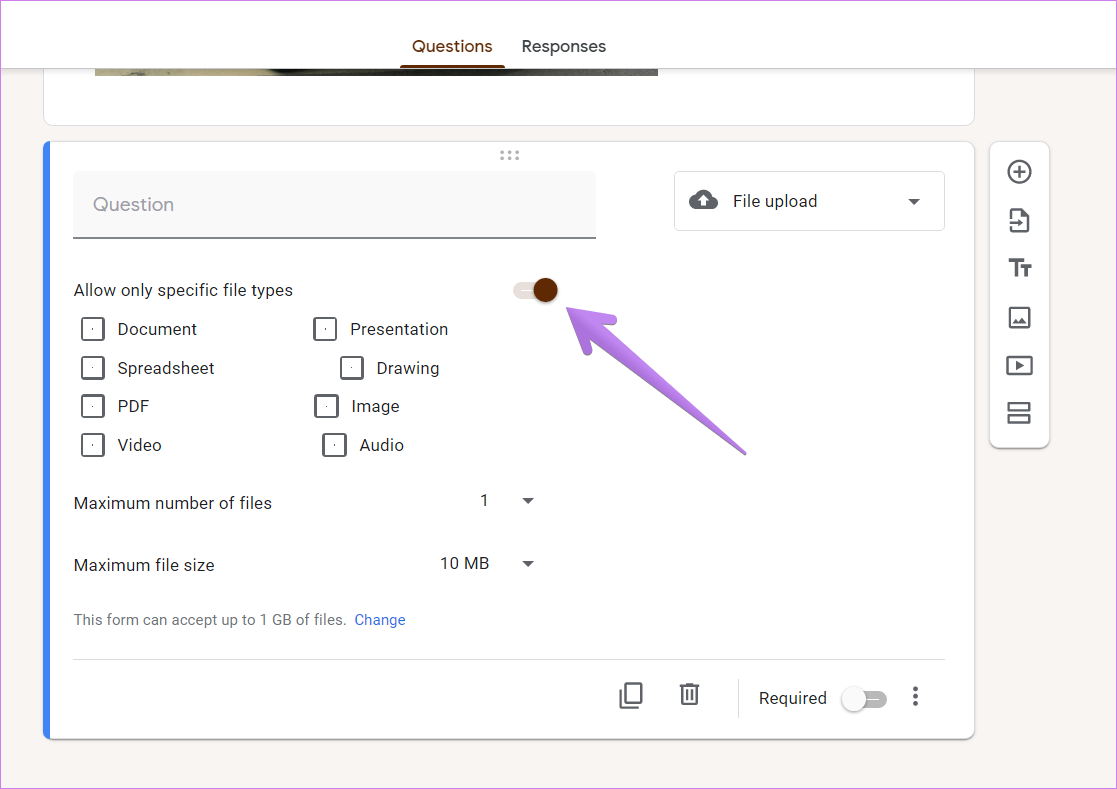Duplicate this question with copy icon
This screenshot has width=1117, height=789.
click(630, 696)
